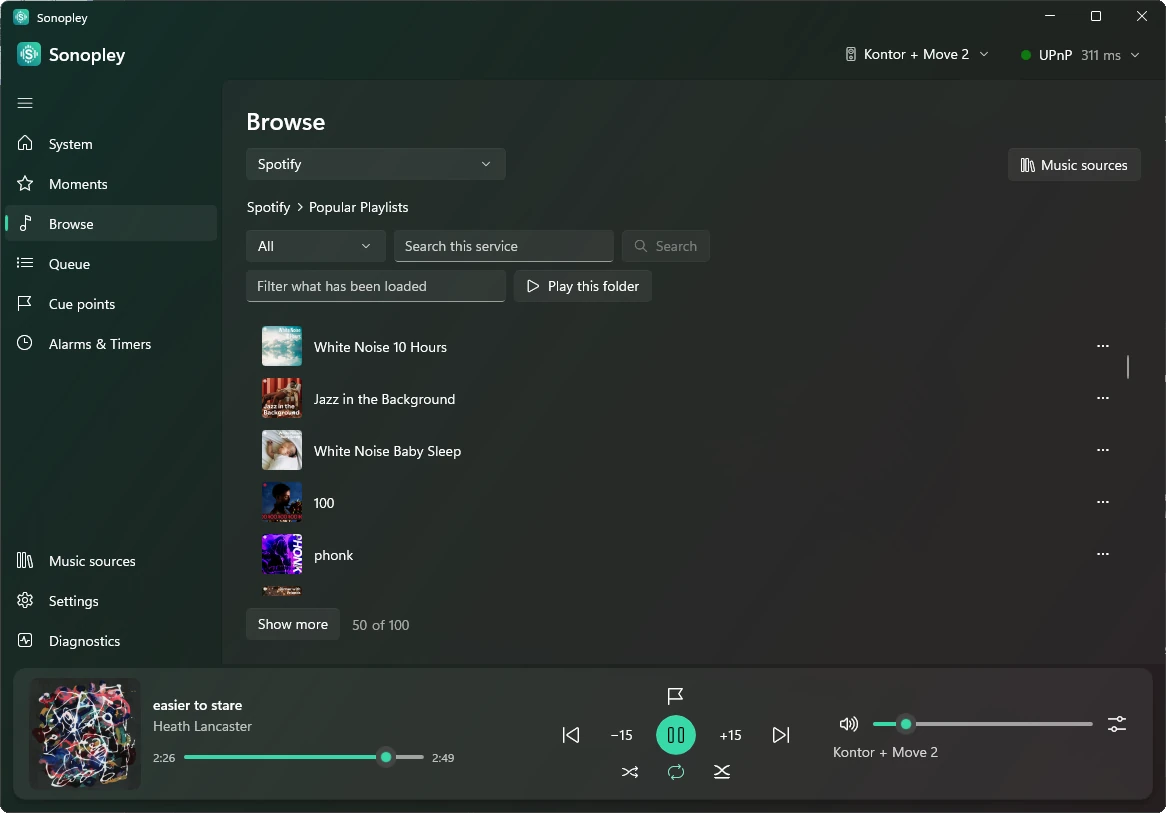The width and height of the screenshot is (1166, 813).
Task: Open the Spotify service dropdown
Action: pyautogui.click(x=376, y=164)
